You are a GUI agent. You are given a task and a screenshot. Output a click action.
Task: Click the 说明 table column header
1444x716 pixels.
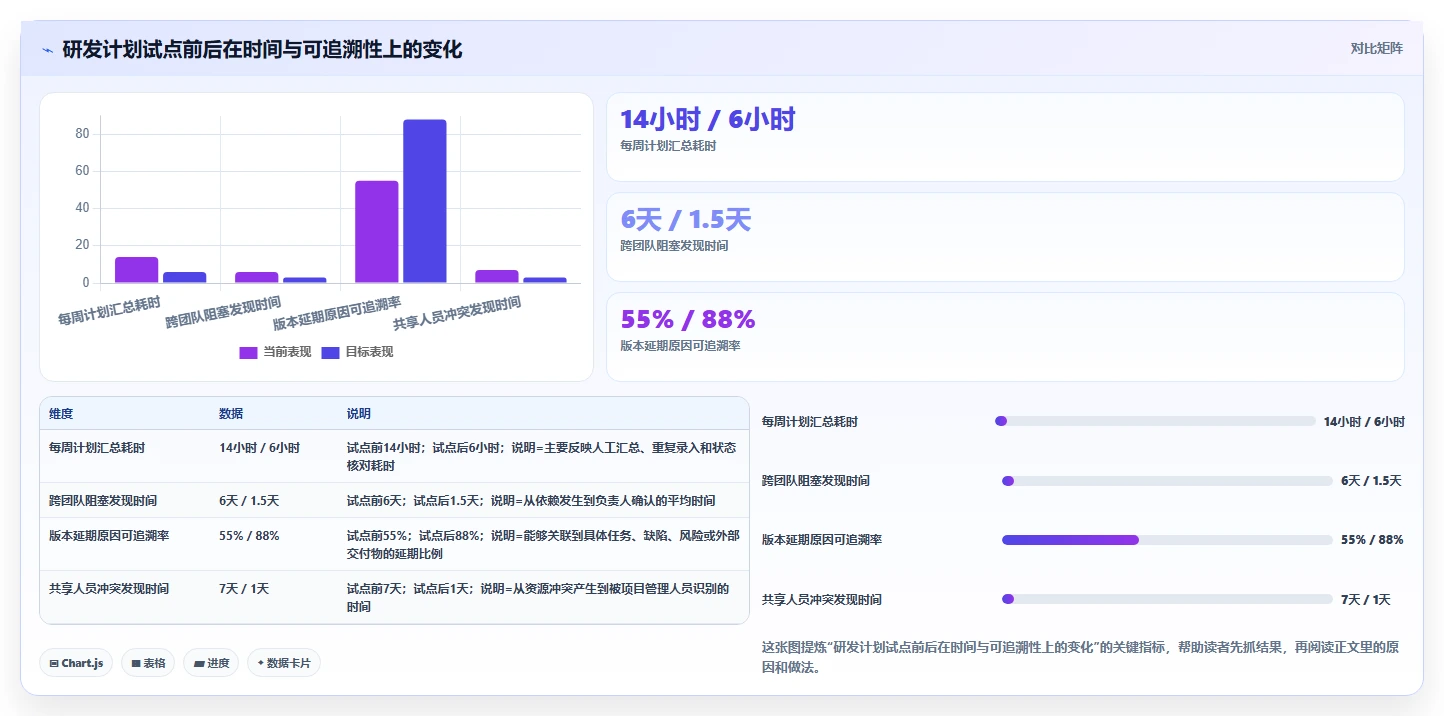(x=359, y=414)
